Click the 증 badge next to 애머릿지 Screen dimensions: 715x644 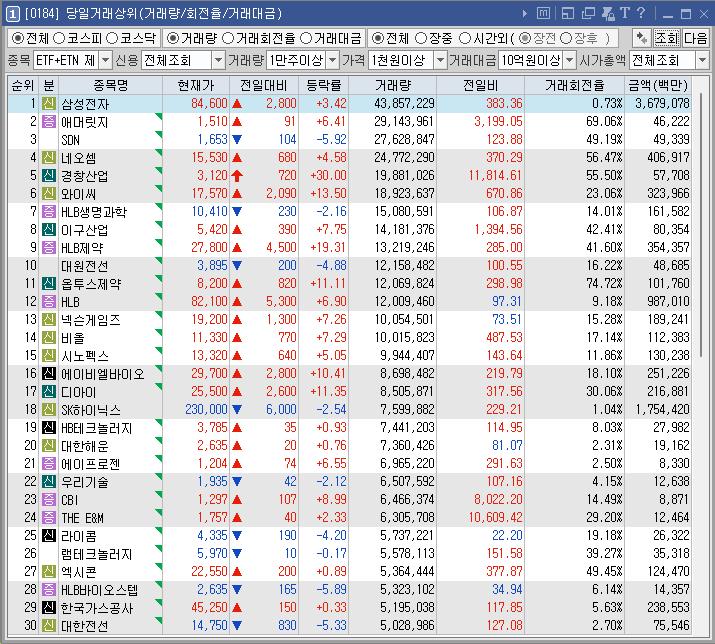[49, 121]
